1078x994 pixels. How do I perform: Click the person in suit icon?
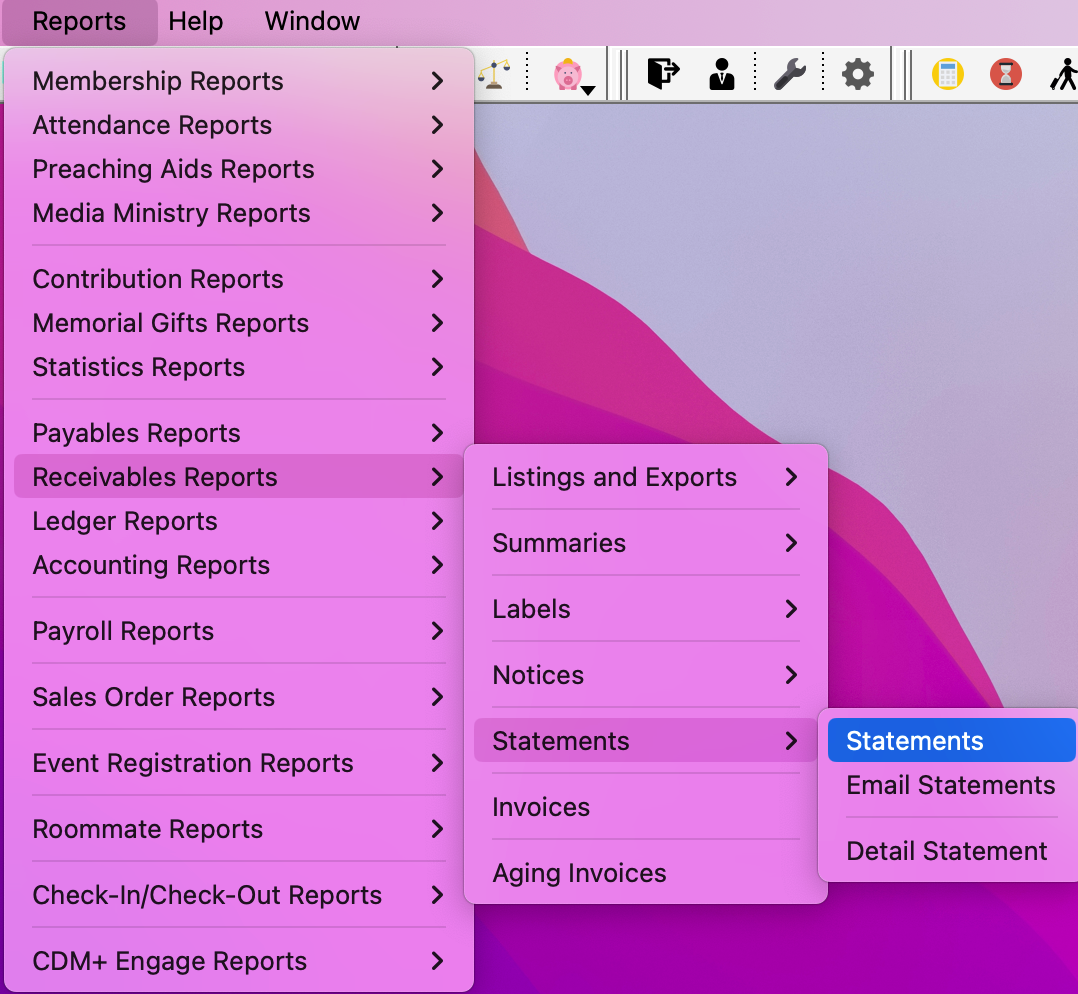pos(721,74)
